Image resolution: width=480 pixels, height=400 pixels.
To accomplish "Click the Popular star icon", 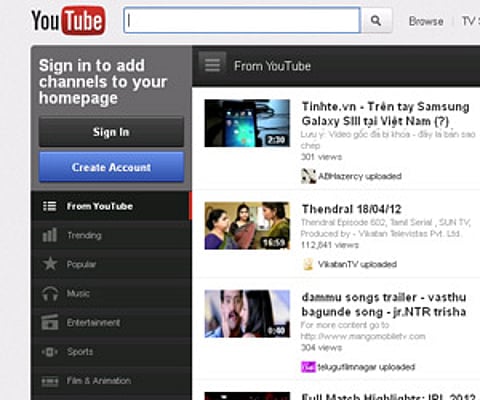I will click(50, 264).
